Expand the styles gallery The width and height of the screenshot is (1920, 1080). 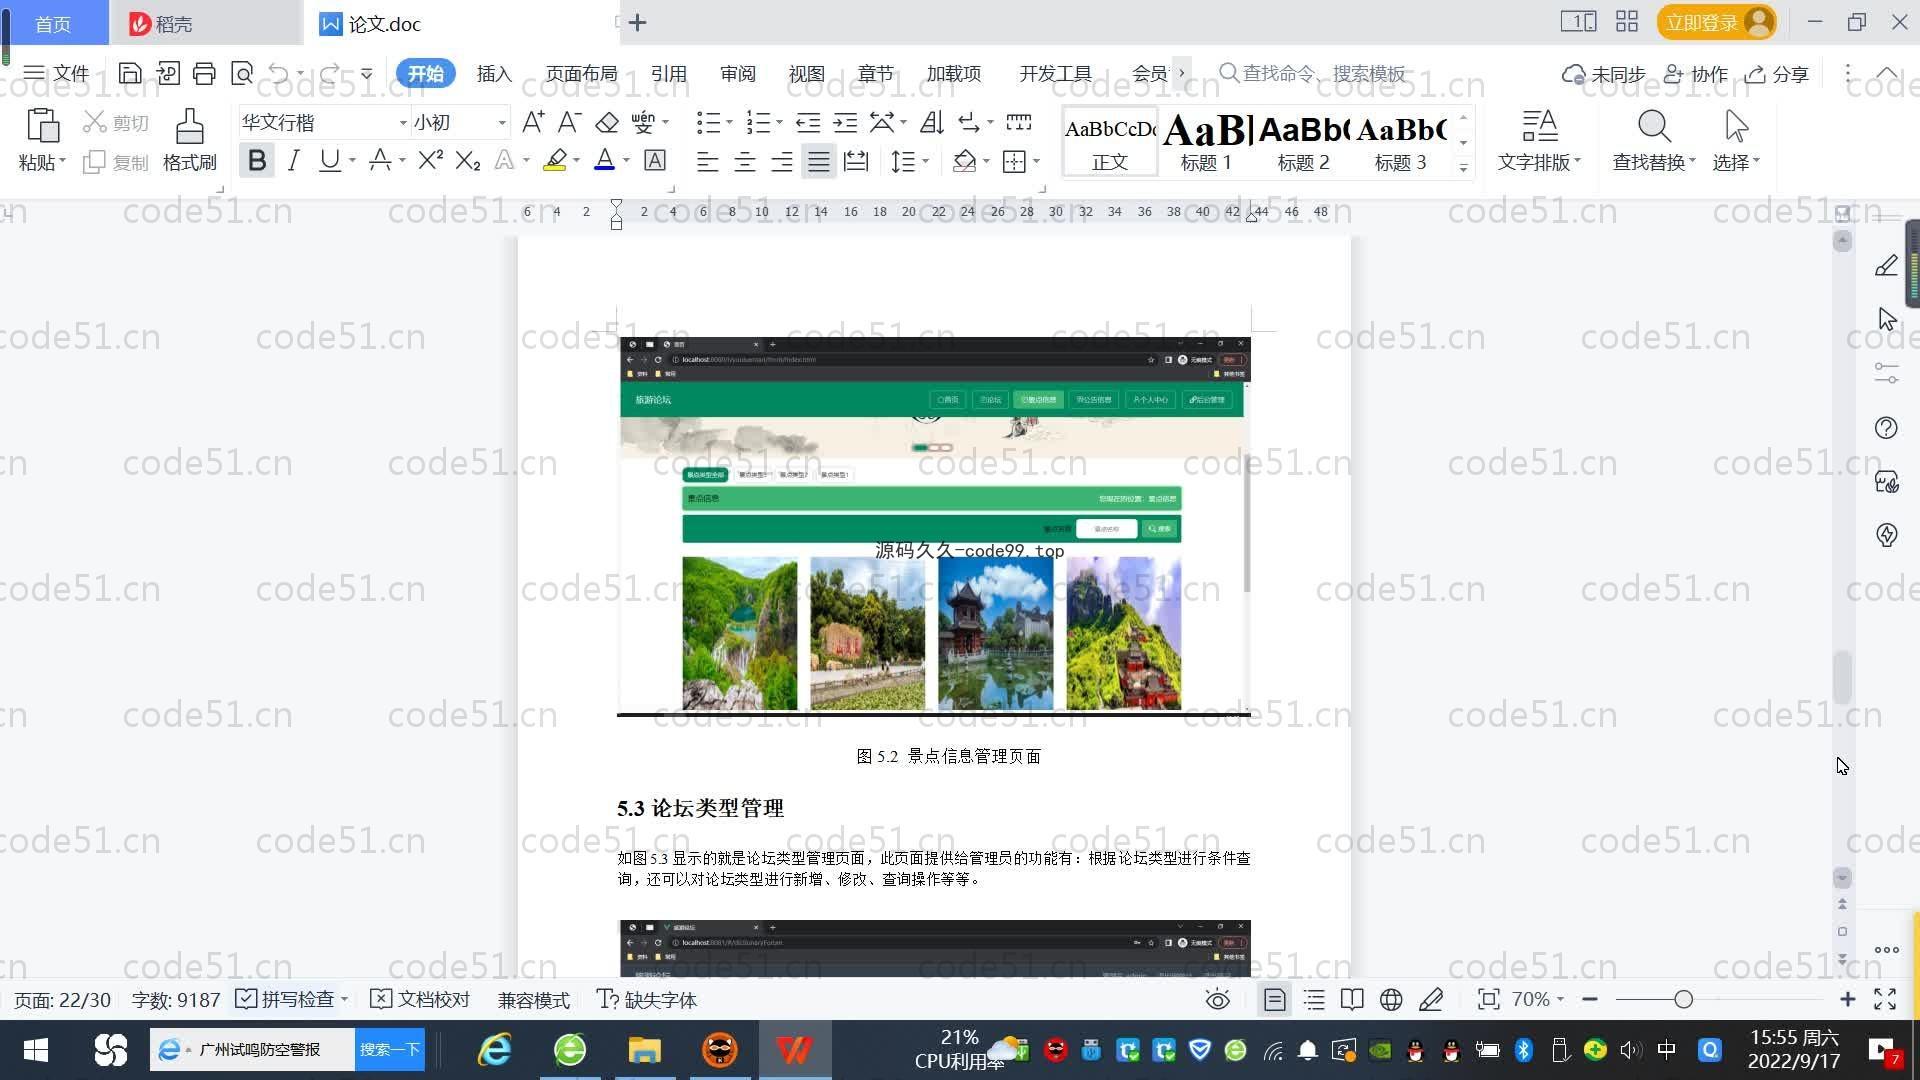(x=1463, y=168)
